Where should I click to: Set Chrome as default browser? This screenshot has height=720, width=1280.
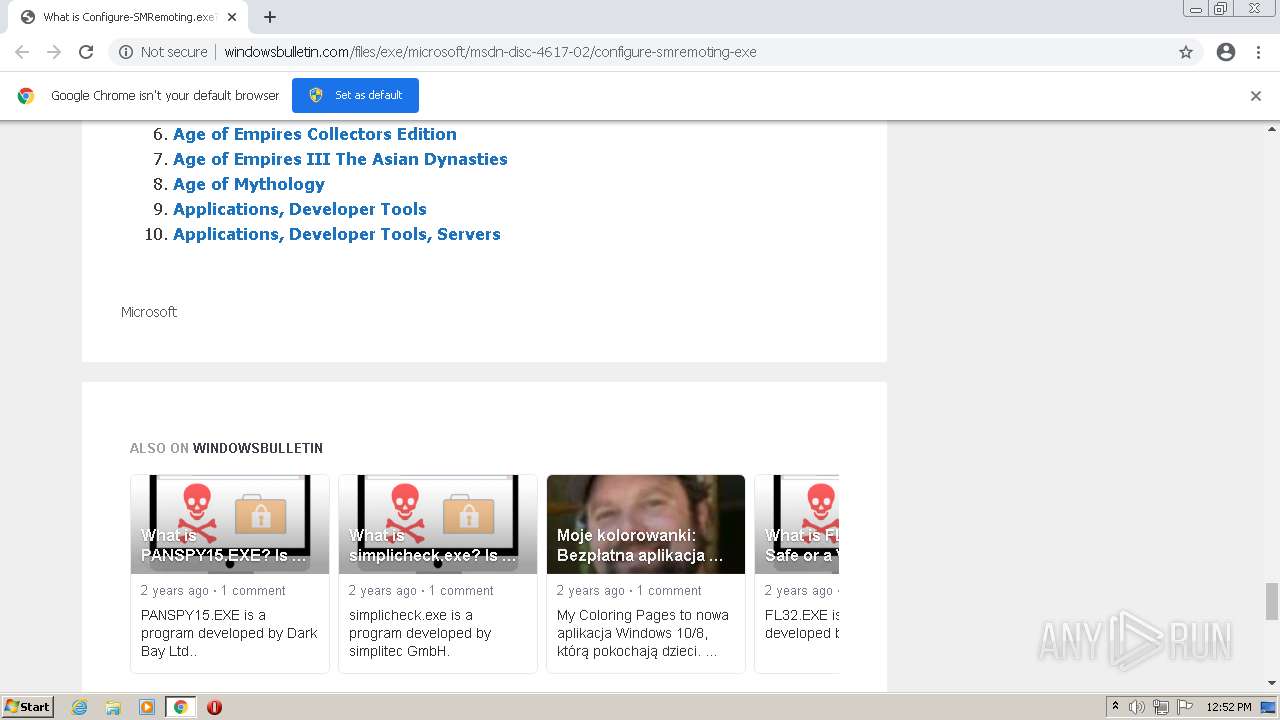(355, 95)
